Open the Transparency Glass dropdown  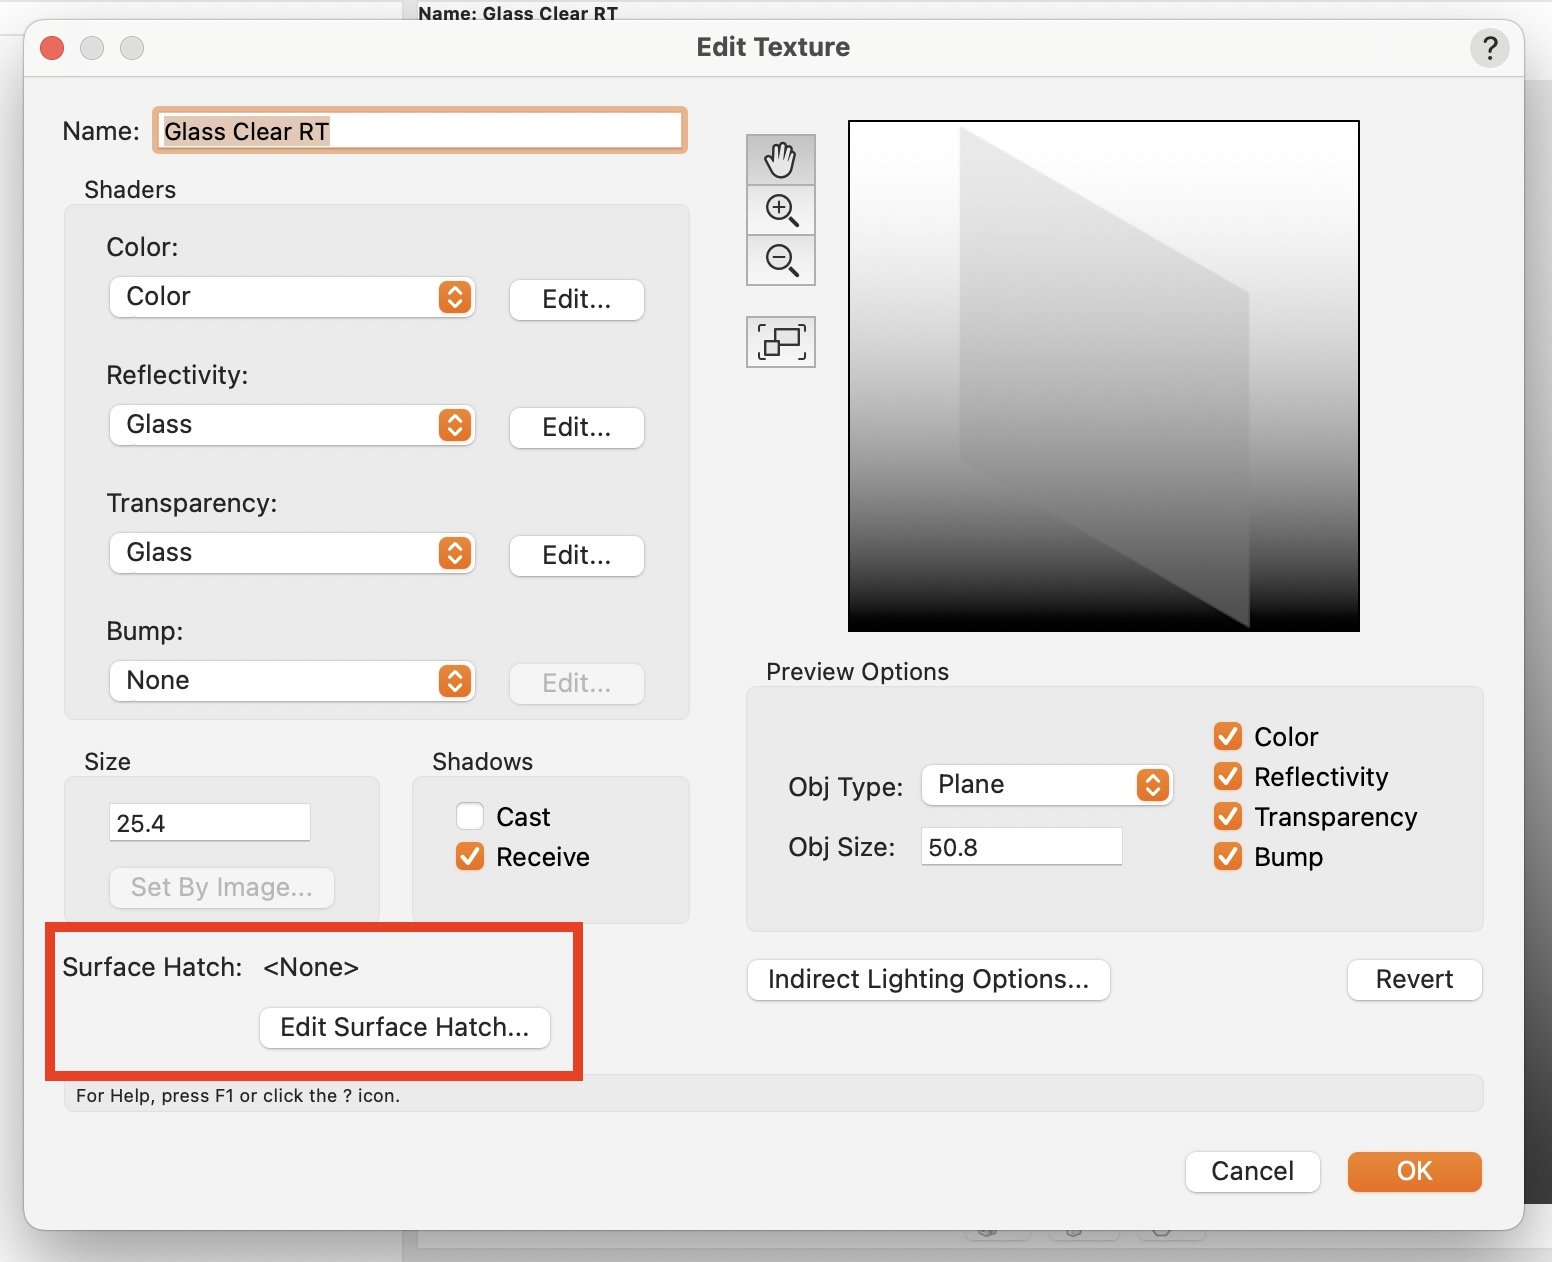click(x=291, y=553)
